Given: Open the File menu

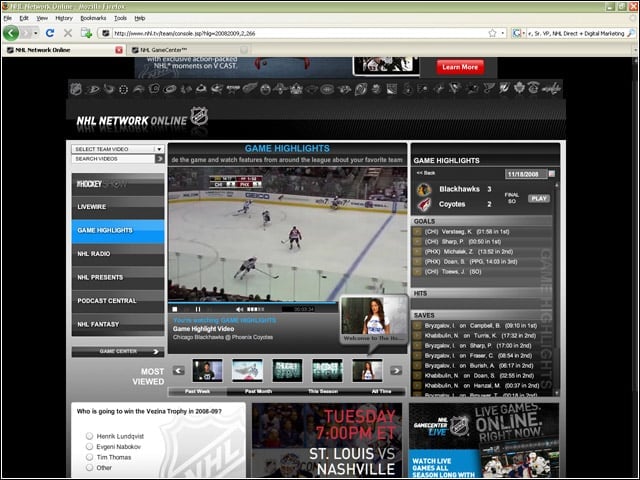Looking at the screenshot, I should pyautogui.click(x=7, y=18).
